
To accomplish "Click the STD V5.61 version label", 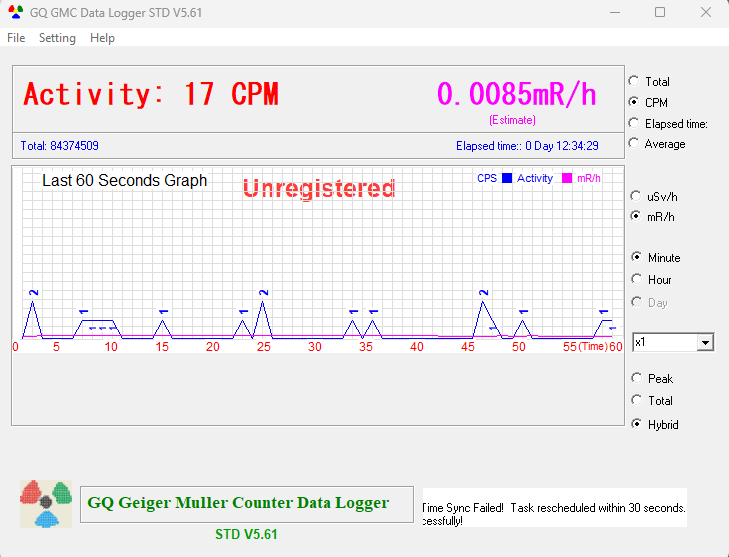I will [246, 535].
